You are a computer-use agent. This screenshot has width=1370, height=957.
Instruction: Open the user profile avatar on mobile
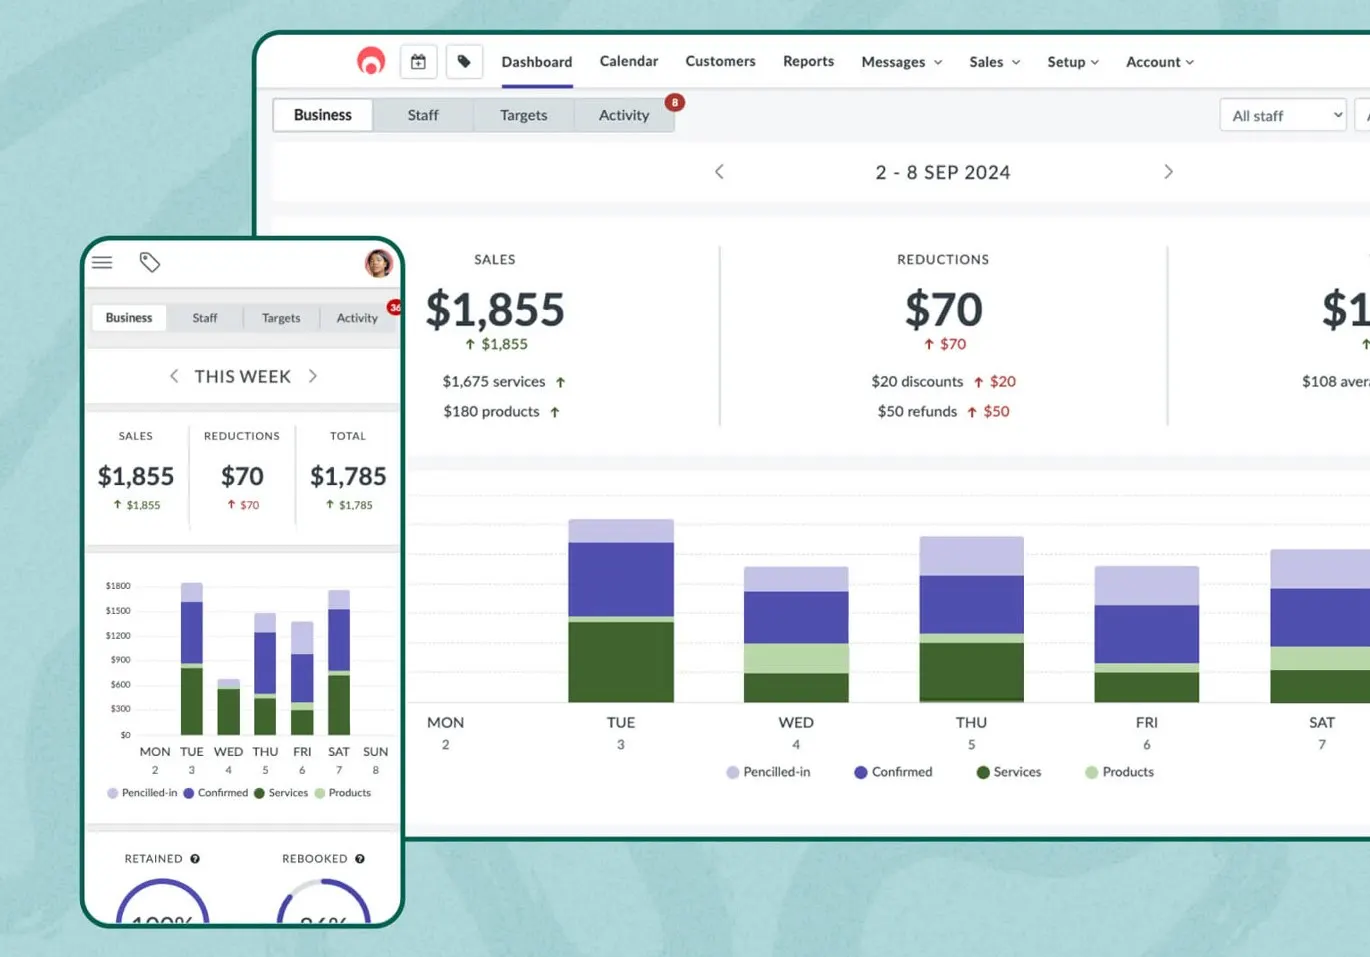pos(378,263)
